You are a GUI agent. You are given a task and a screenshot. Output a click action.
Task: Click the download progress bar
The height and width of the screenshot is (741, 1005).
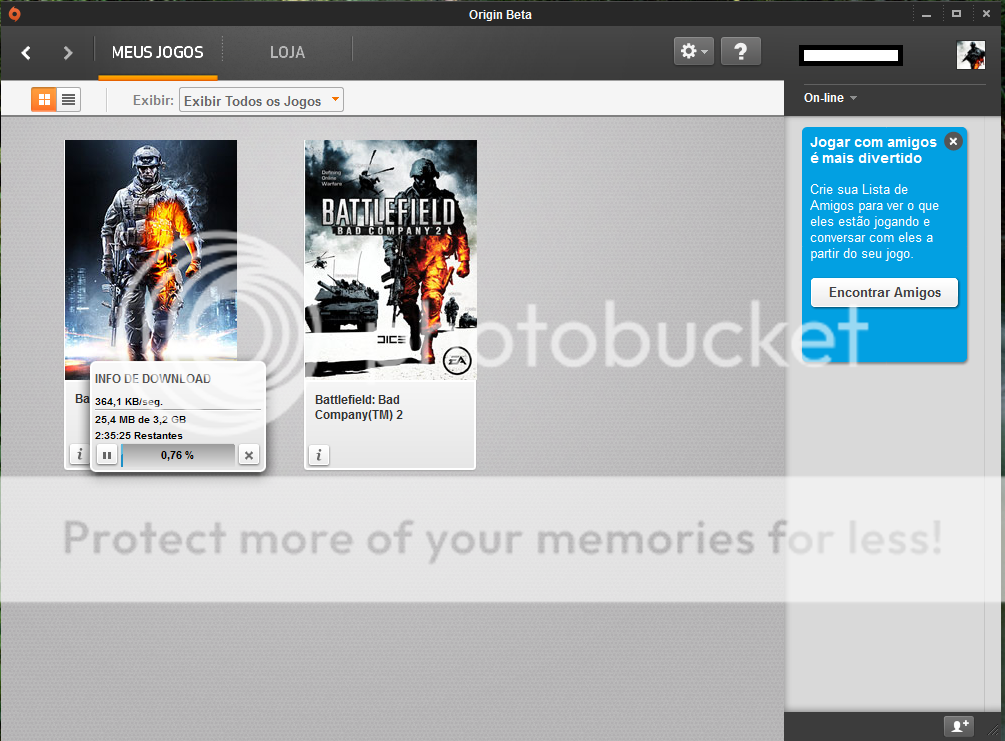tap(177, 455)
